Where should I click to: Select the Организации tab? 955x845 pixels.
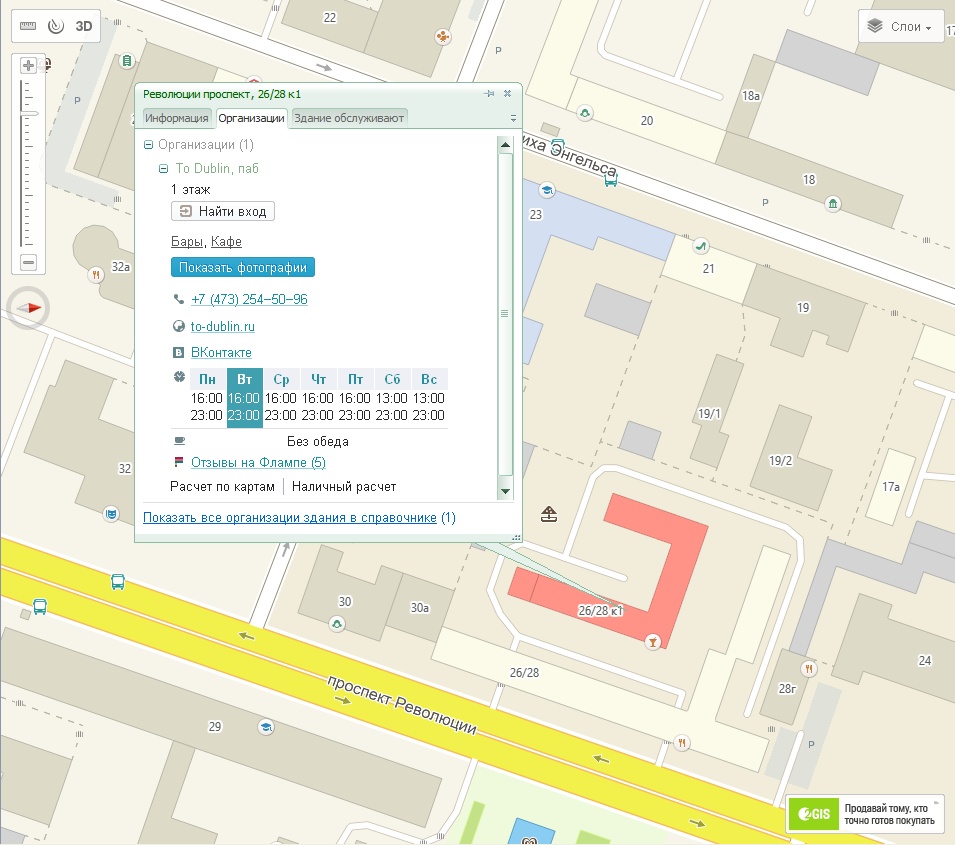coord(251,118)
